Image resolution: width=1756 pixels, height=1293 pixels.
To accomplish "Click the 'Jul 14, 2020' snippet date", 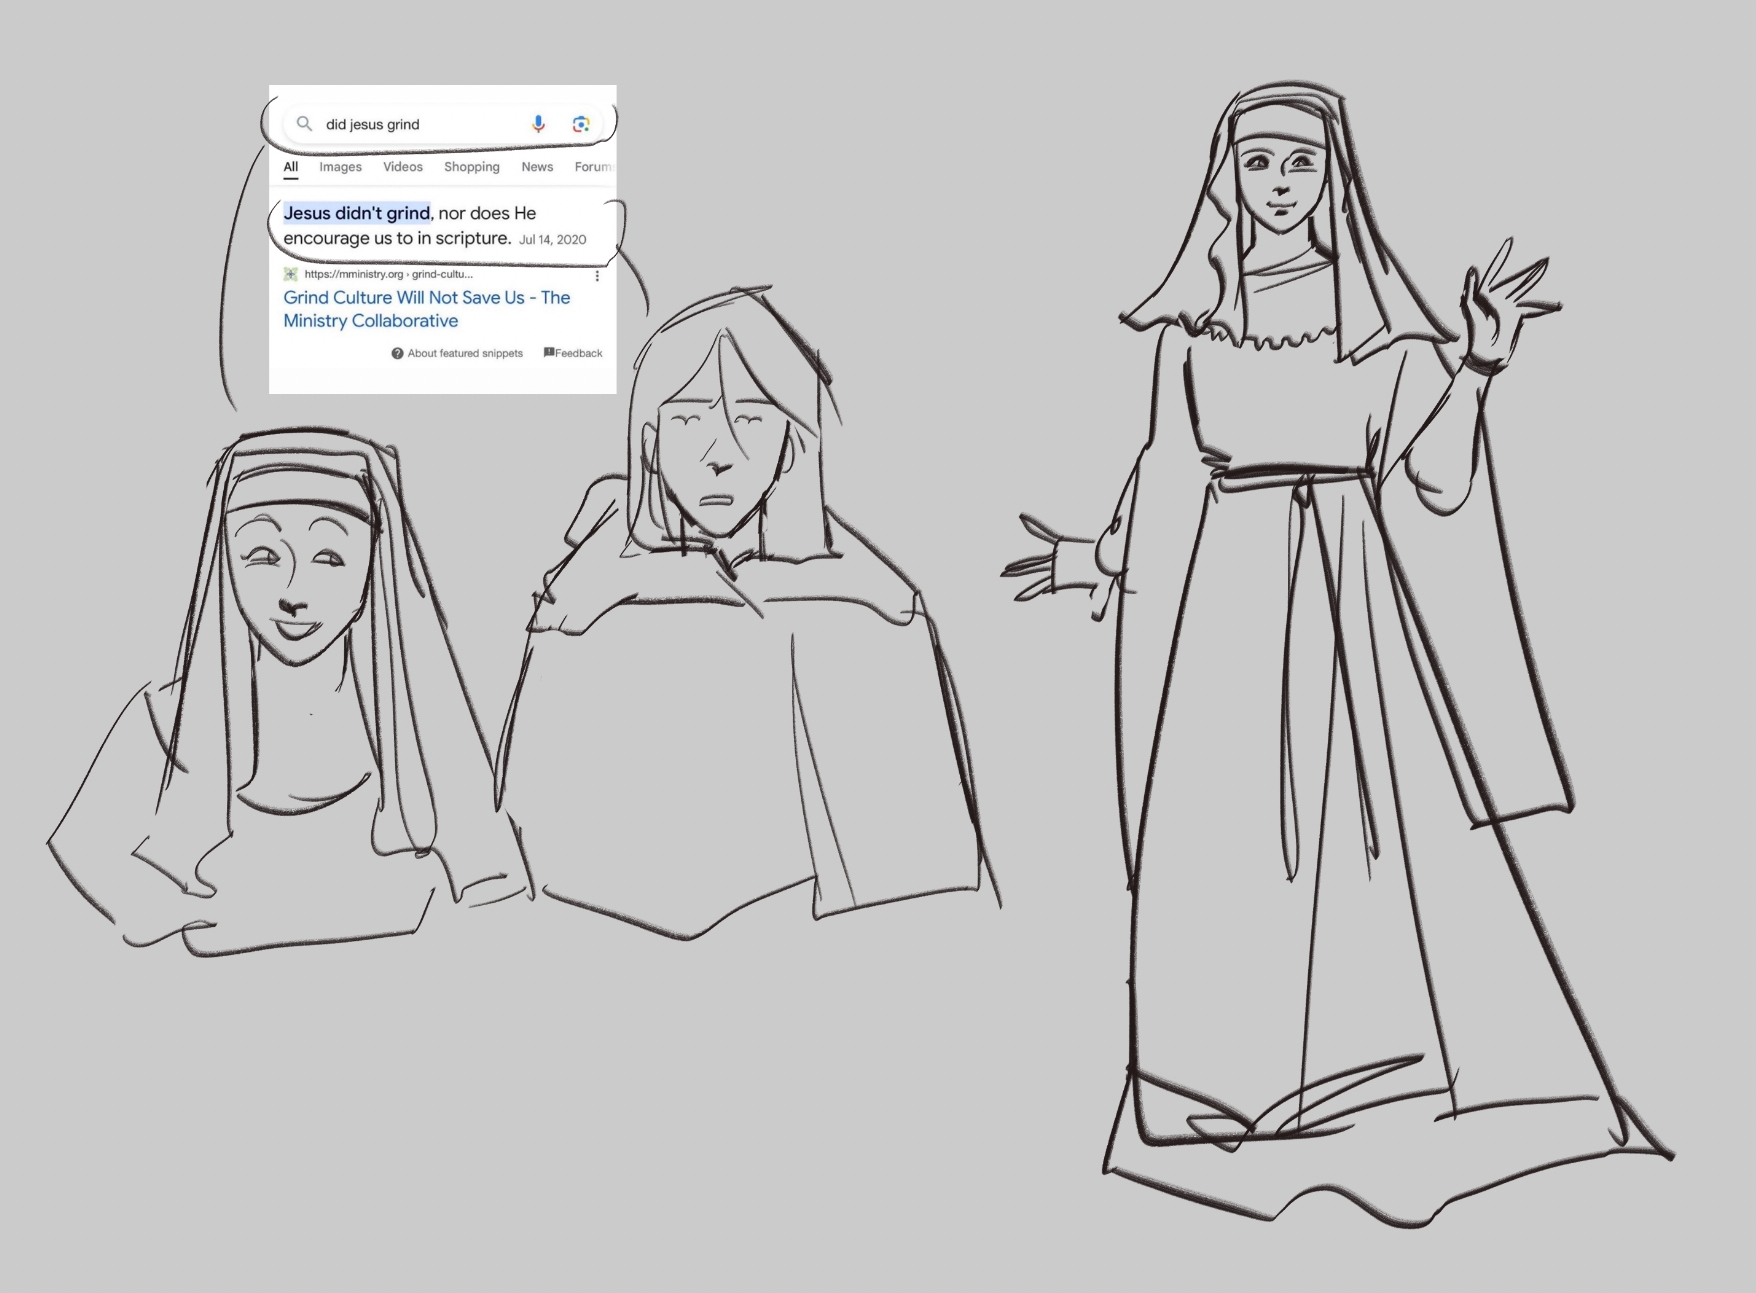I will point(552,240).
